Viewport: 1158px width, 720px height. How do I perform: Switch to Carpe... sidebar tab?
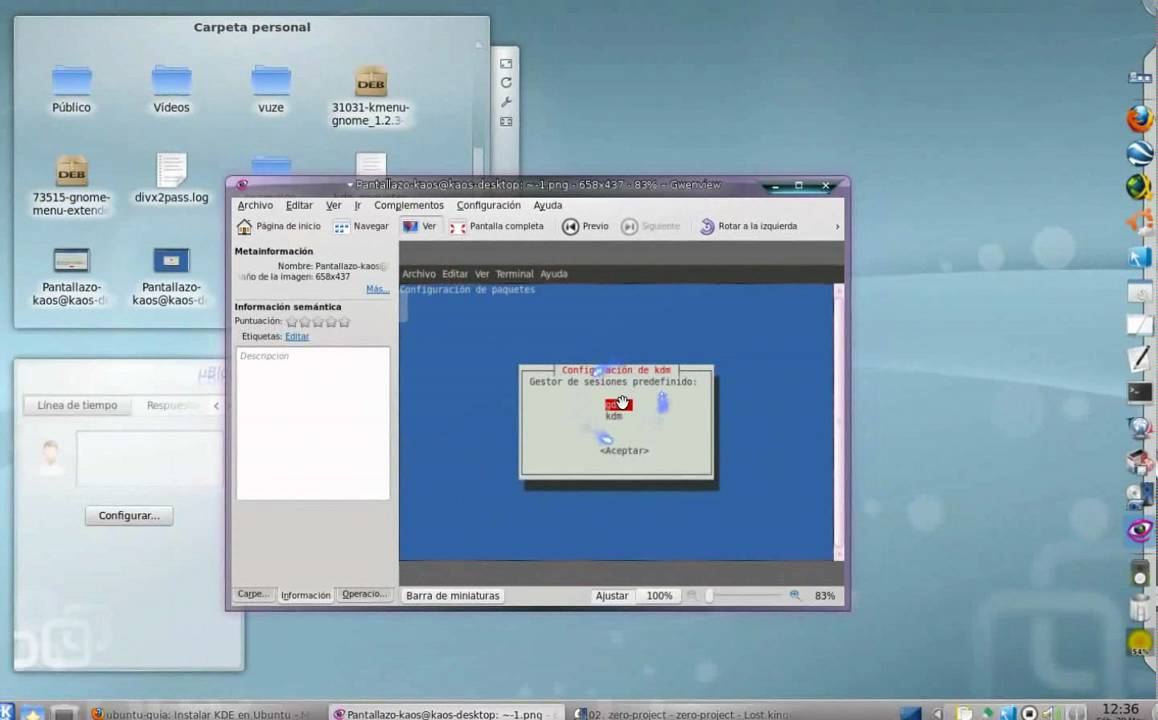[253, 594]
